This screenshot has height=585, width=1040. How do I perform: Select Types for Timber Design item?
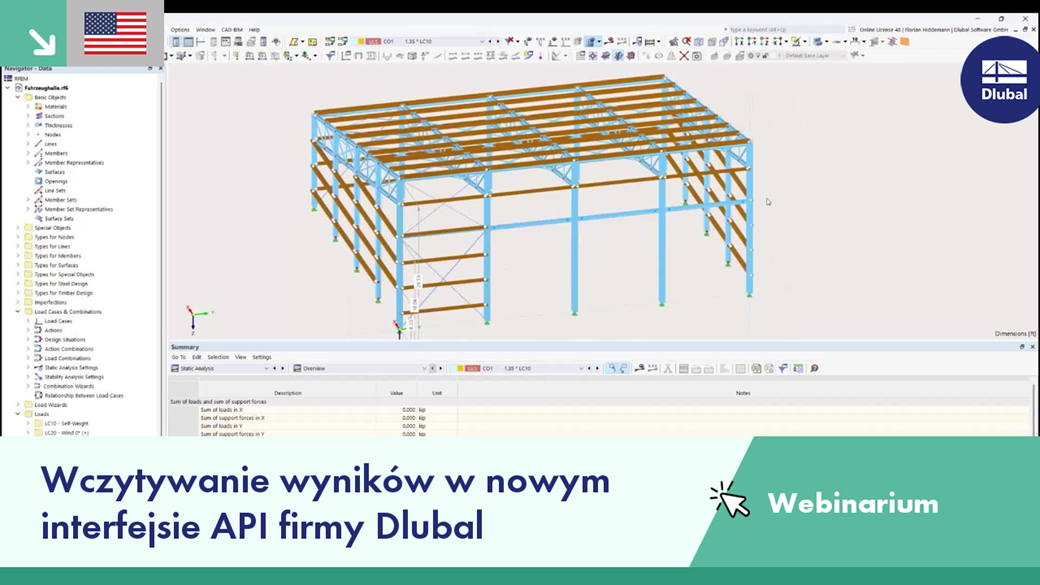(64, 292)
